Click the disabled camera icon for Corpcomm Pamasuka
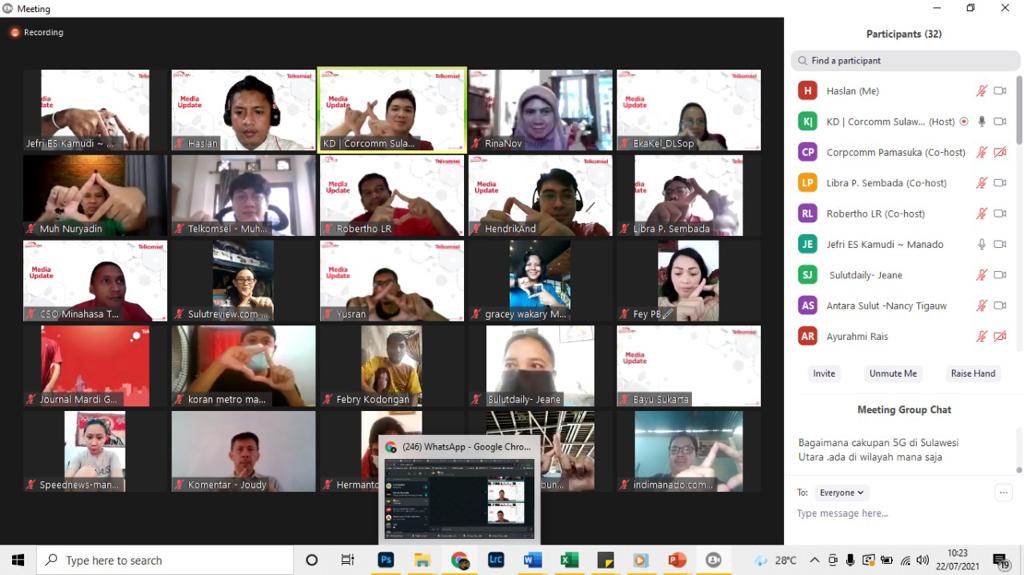 point(1000,153)
